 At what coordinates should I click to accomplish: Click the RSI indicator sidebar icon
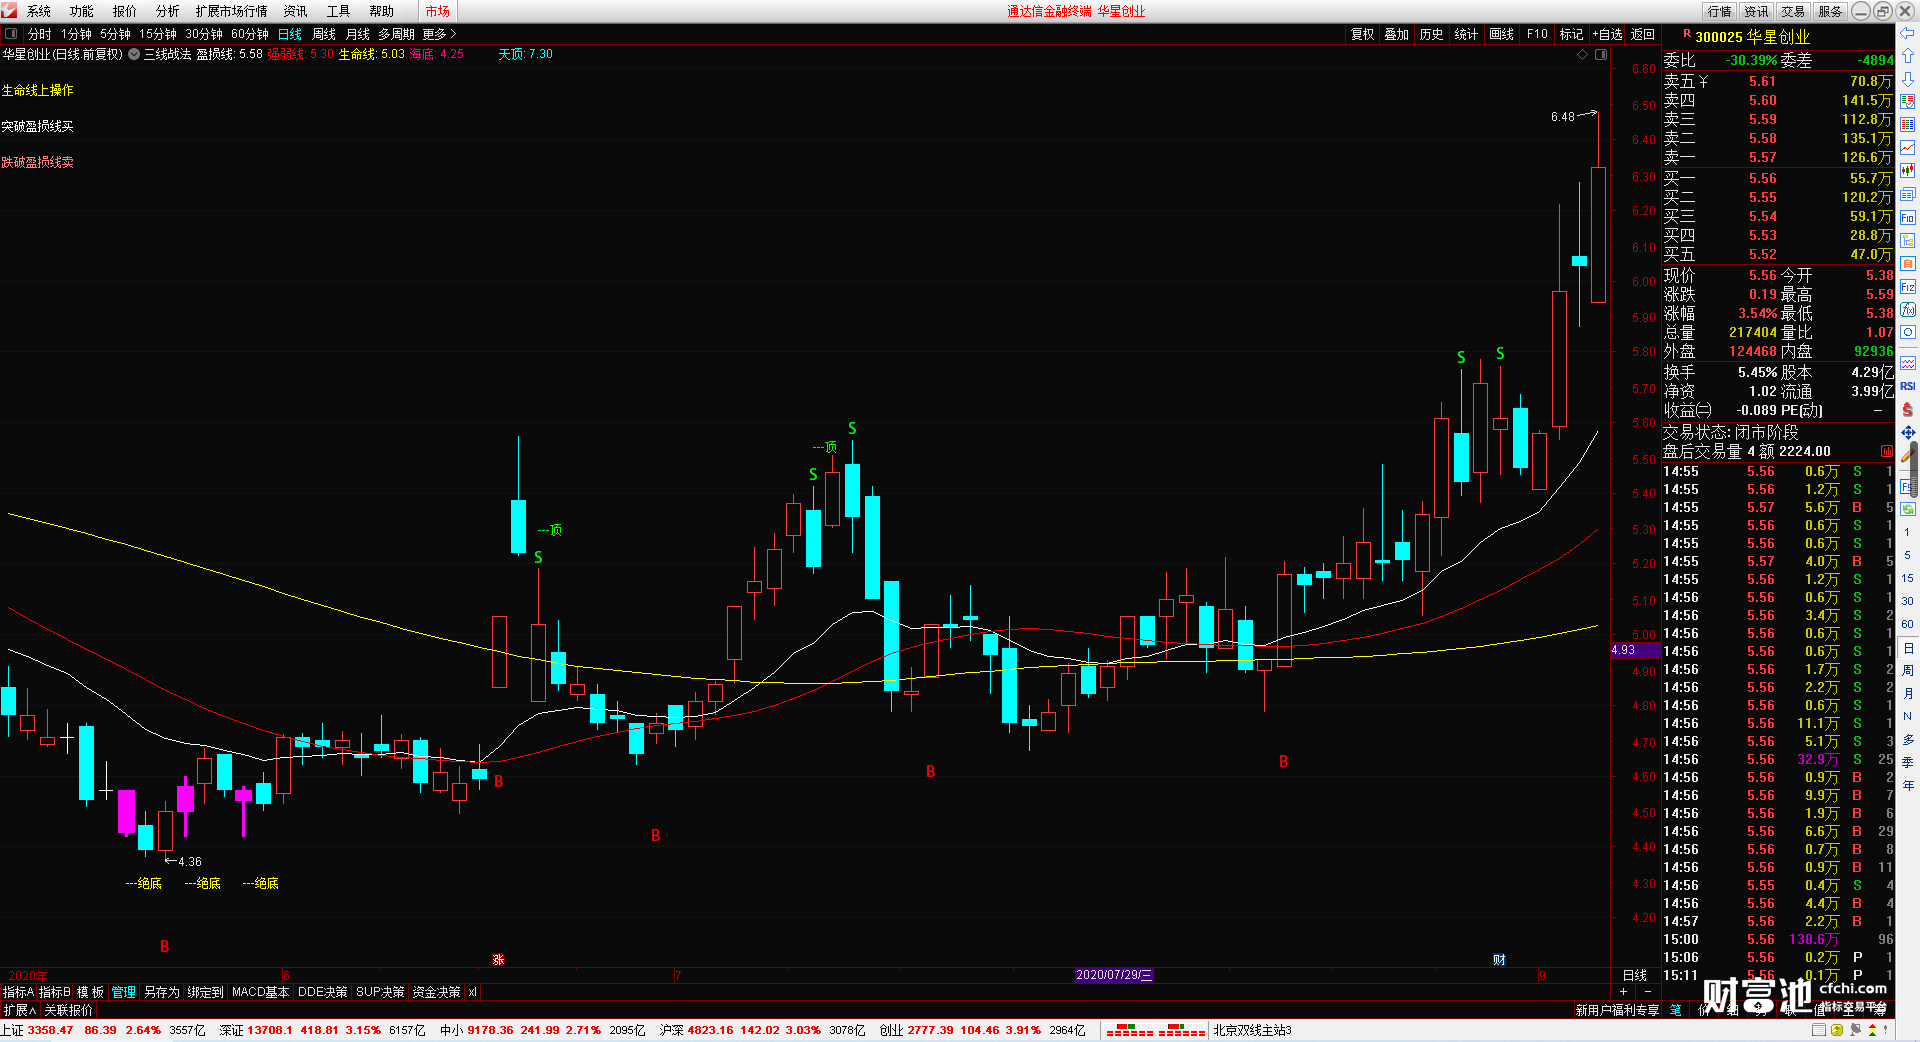[x=1908, y=386]
